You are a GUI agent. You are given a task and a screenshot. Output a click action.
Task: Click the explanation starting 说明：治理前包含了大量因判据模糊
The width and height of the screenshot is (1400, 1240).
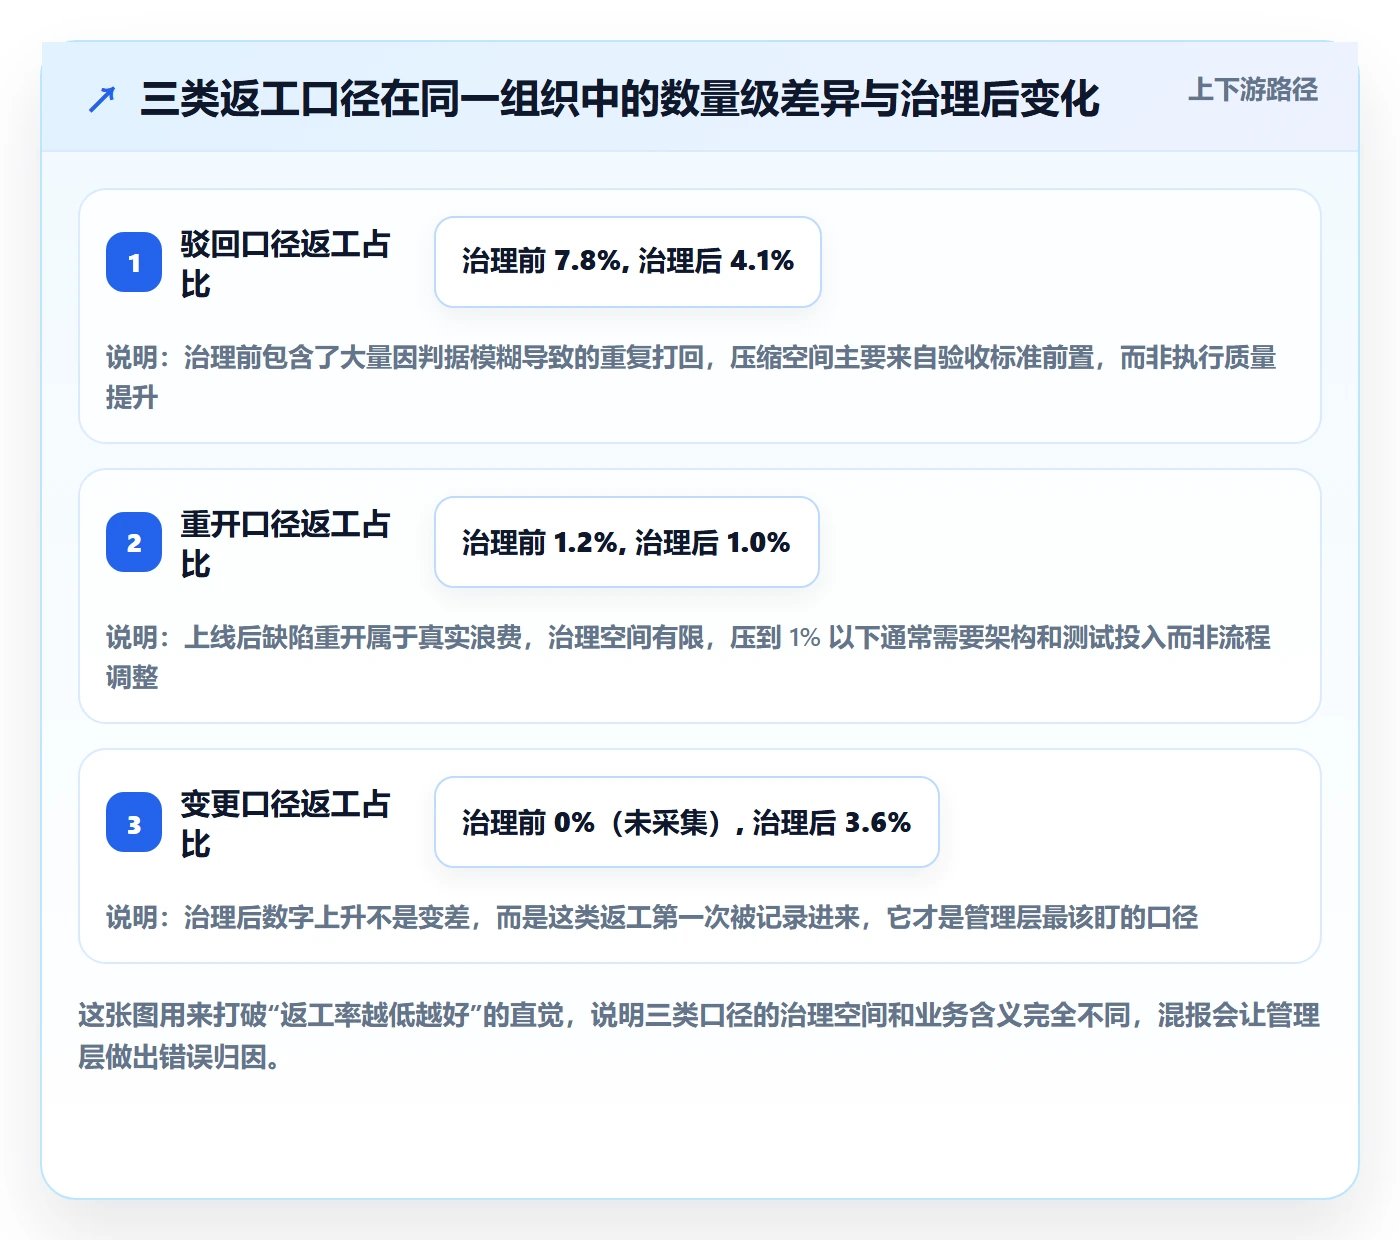(x=692, y=377)
